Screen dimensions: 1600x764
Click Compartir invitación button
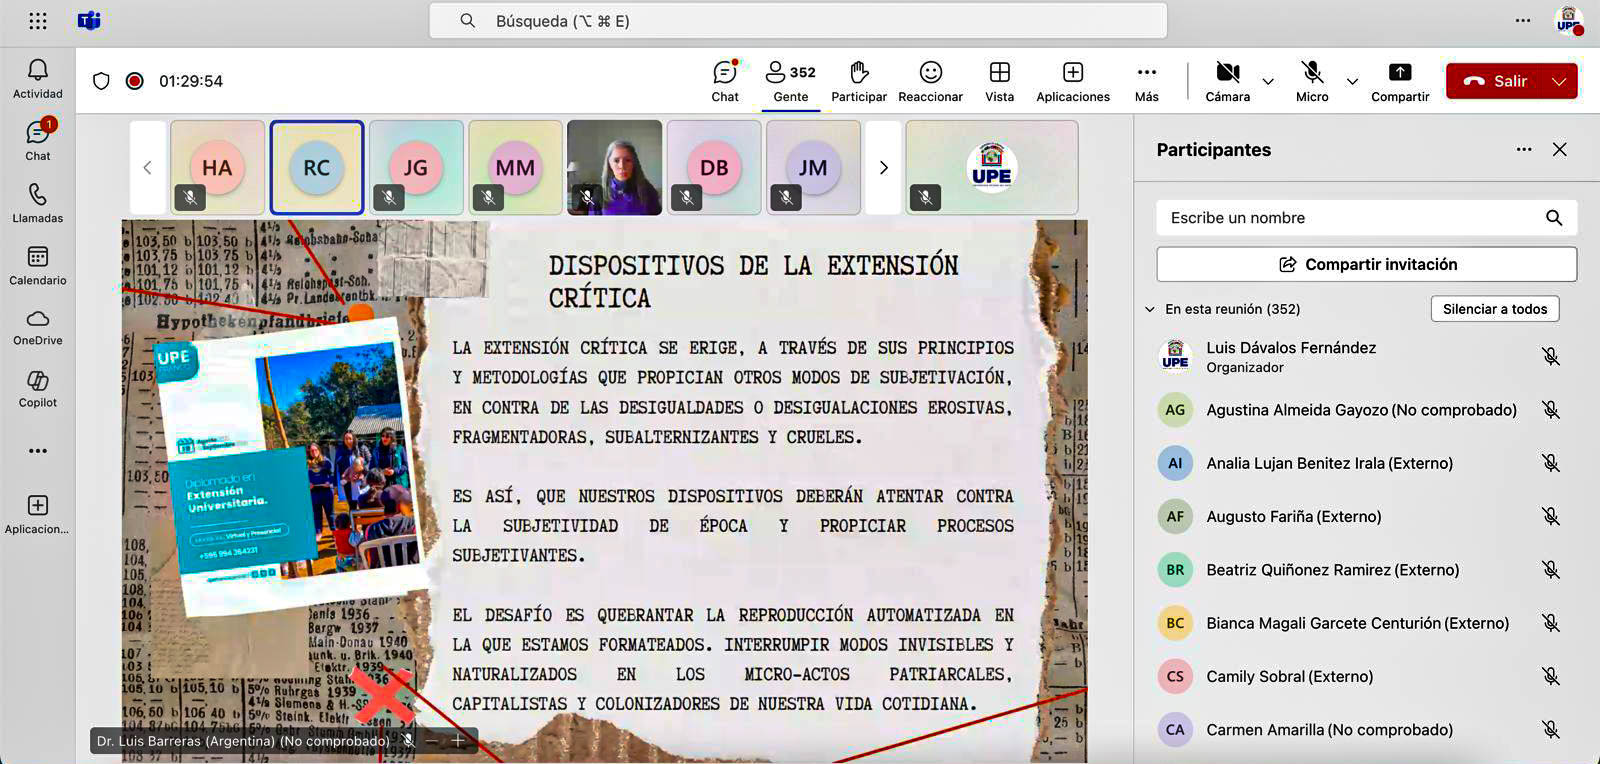pos(1367,264)
